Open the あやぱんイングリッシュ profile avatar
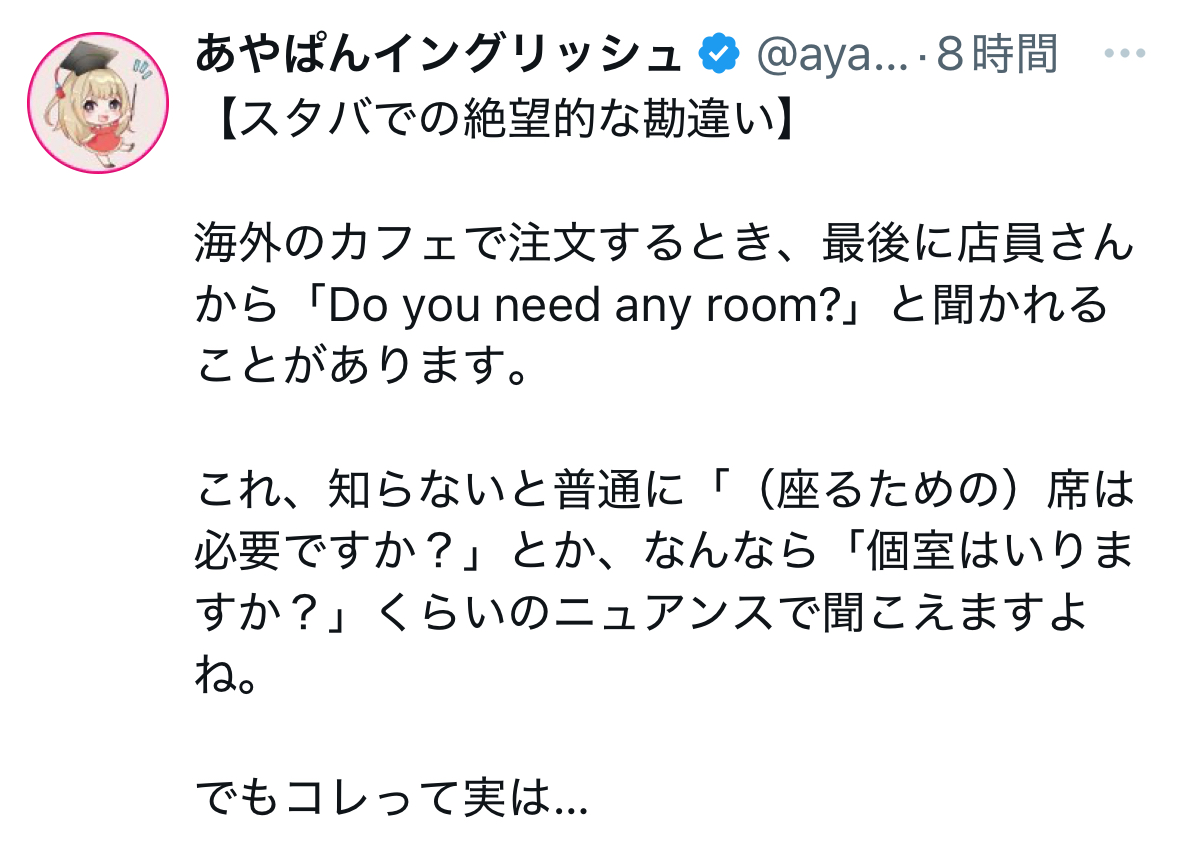1179x848 pixels. click(x=94, y=103)
